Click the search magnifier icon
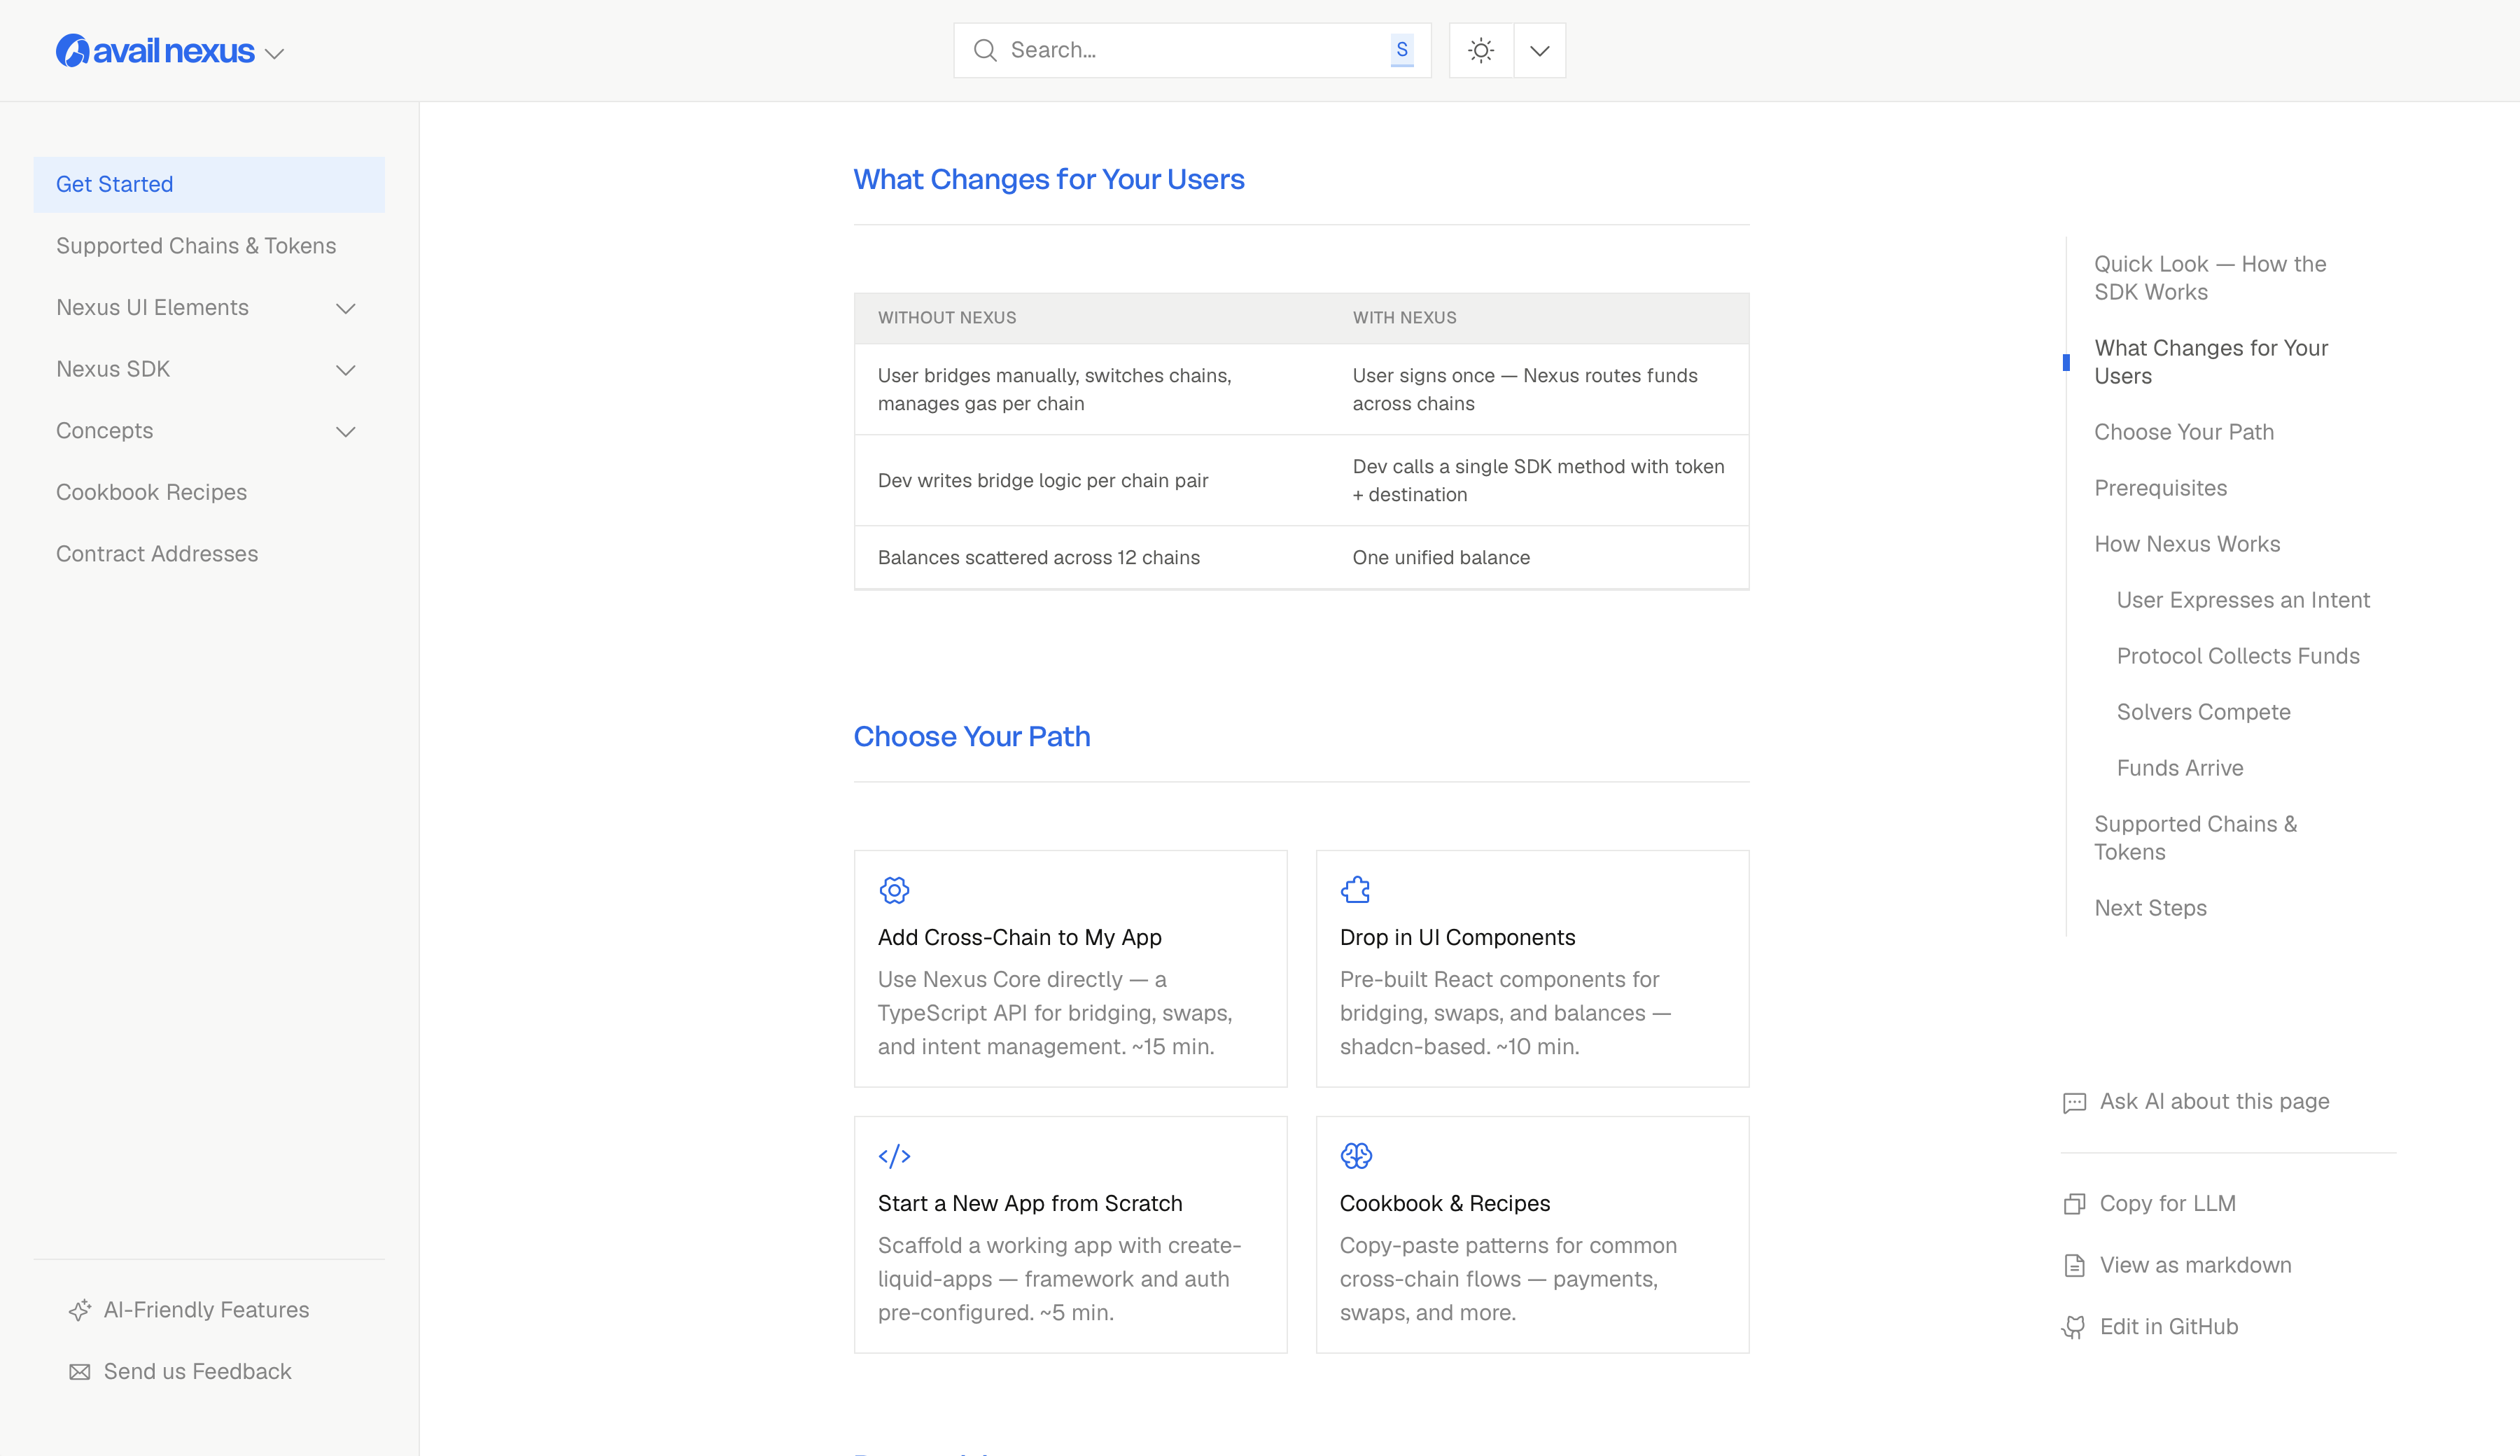2520x1456 pixels. (x=985, y=50)
